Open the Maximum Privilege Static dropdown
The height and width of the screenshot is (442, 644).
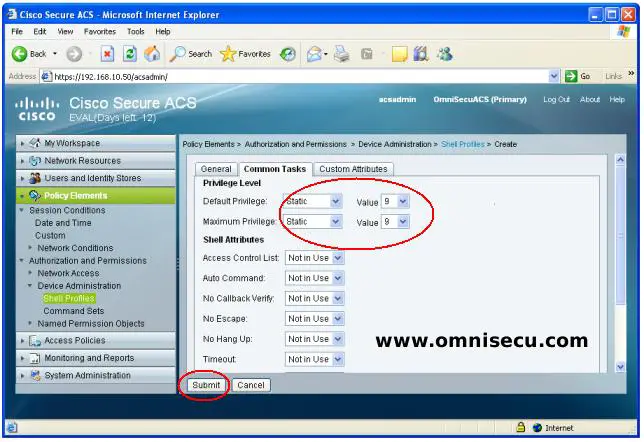point(312,221)
